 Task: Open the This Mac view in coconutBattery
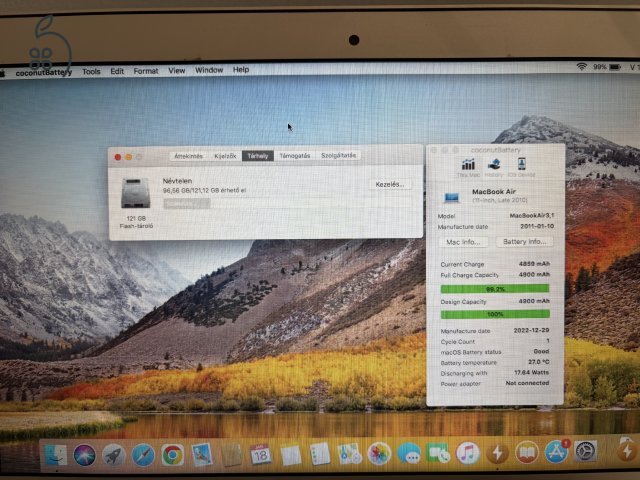pos(468,168)
